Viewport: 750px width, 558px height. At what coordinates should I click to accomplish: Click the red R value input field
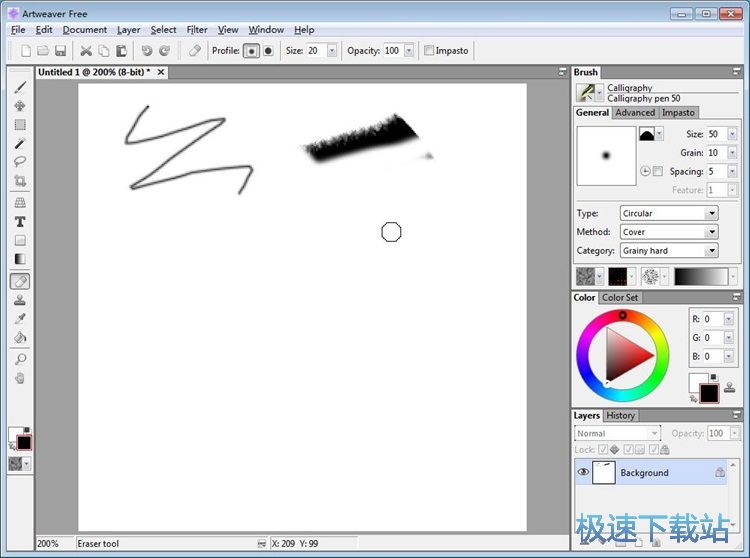pyautogui.click(x=711, y=319)
